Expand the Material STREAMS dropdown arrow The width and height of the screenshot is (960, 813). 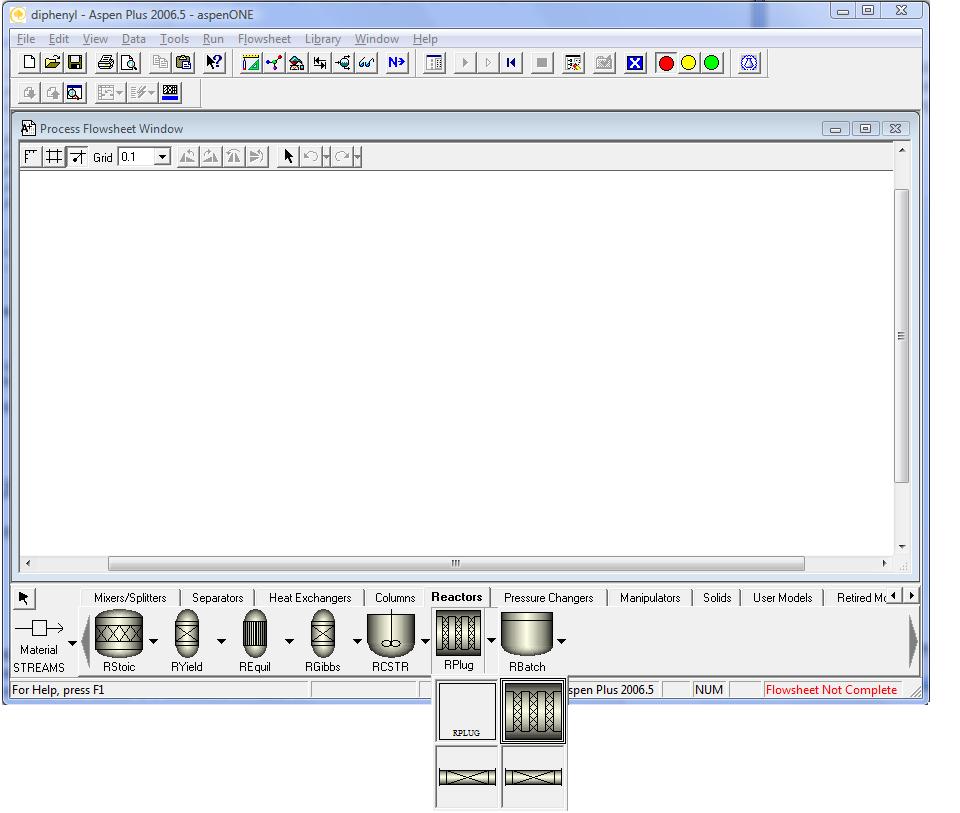click(72, 643)
